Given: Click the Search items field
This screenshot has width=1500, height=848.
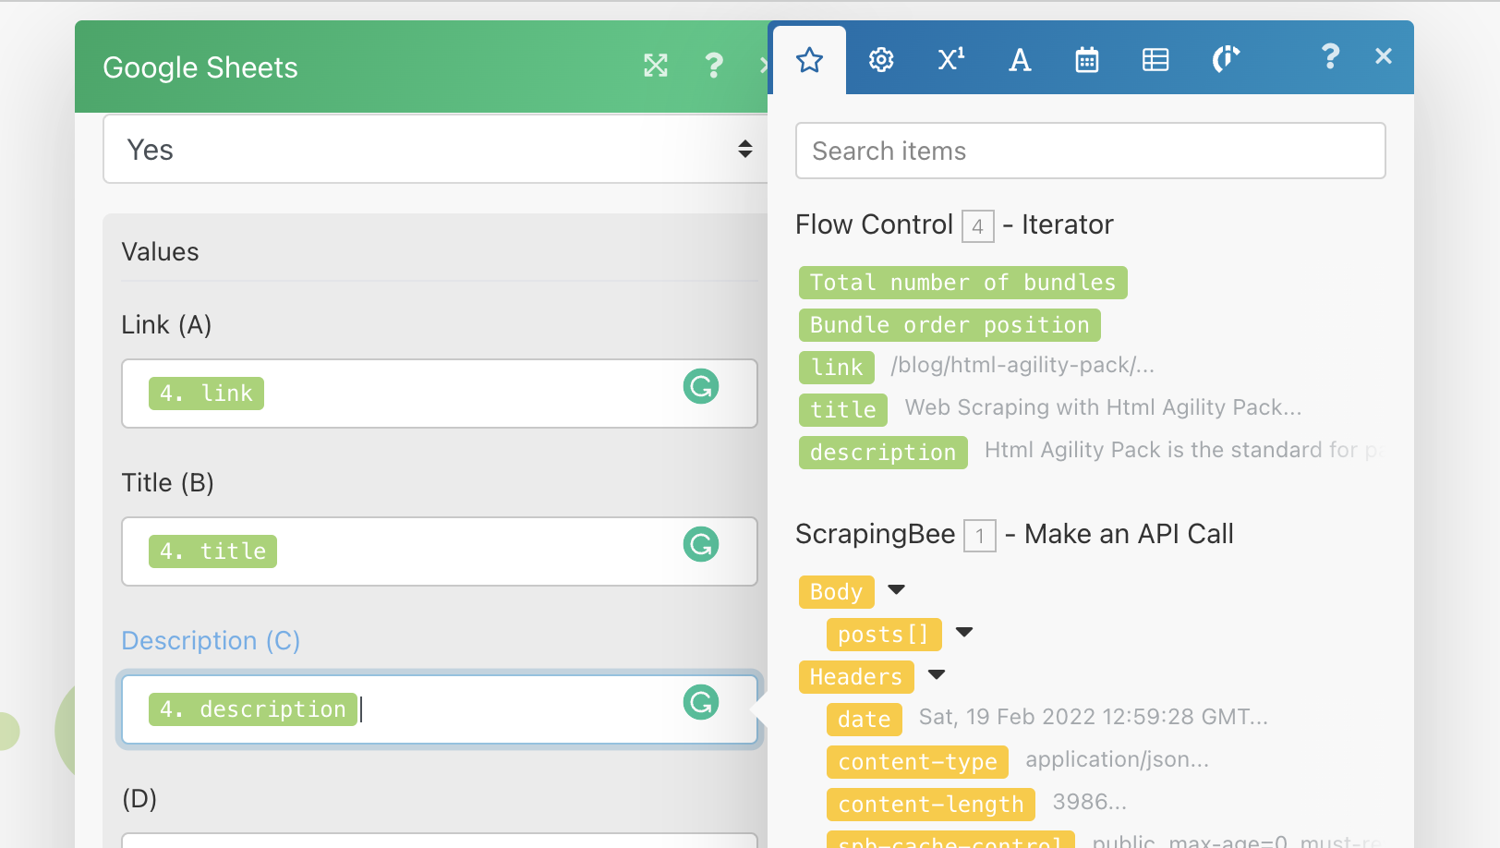Looking at the screenshot, I should [x=1090, y=151].
